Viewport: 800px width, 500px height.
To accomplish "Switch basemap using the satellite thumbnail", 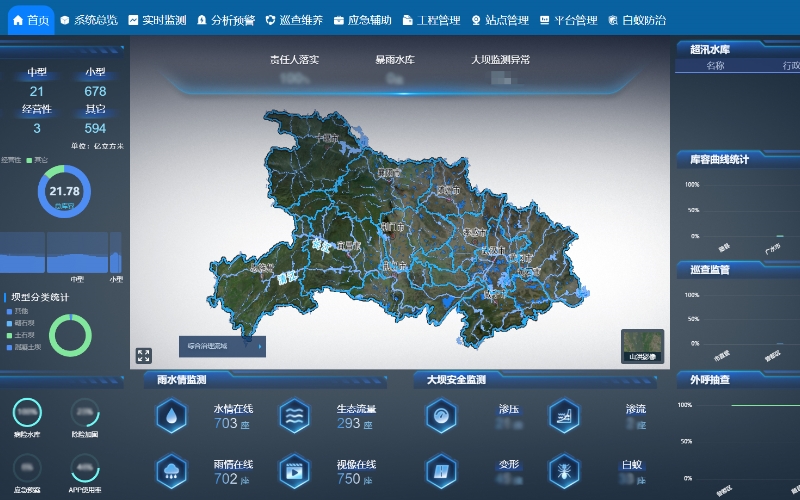I will click(642, 345).
